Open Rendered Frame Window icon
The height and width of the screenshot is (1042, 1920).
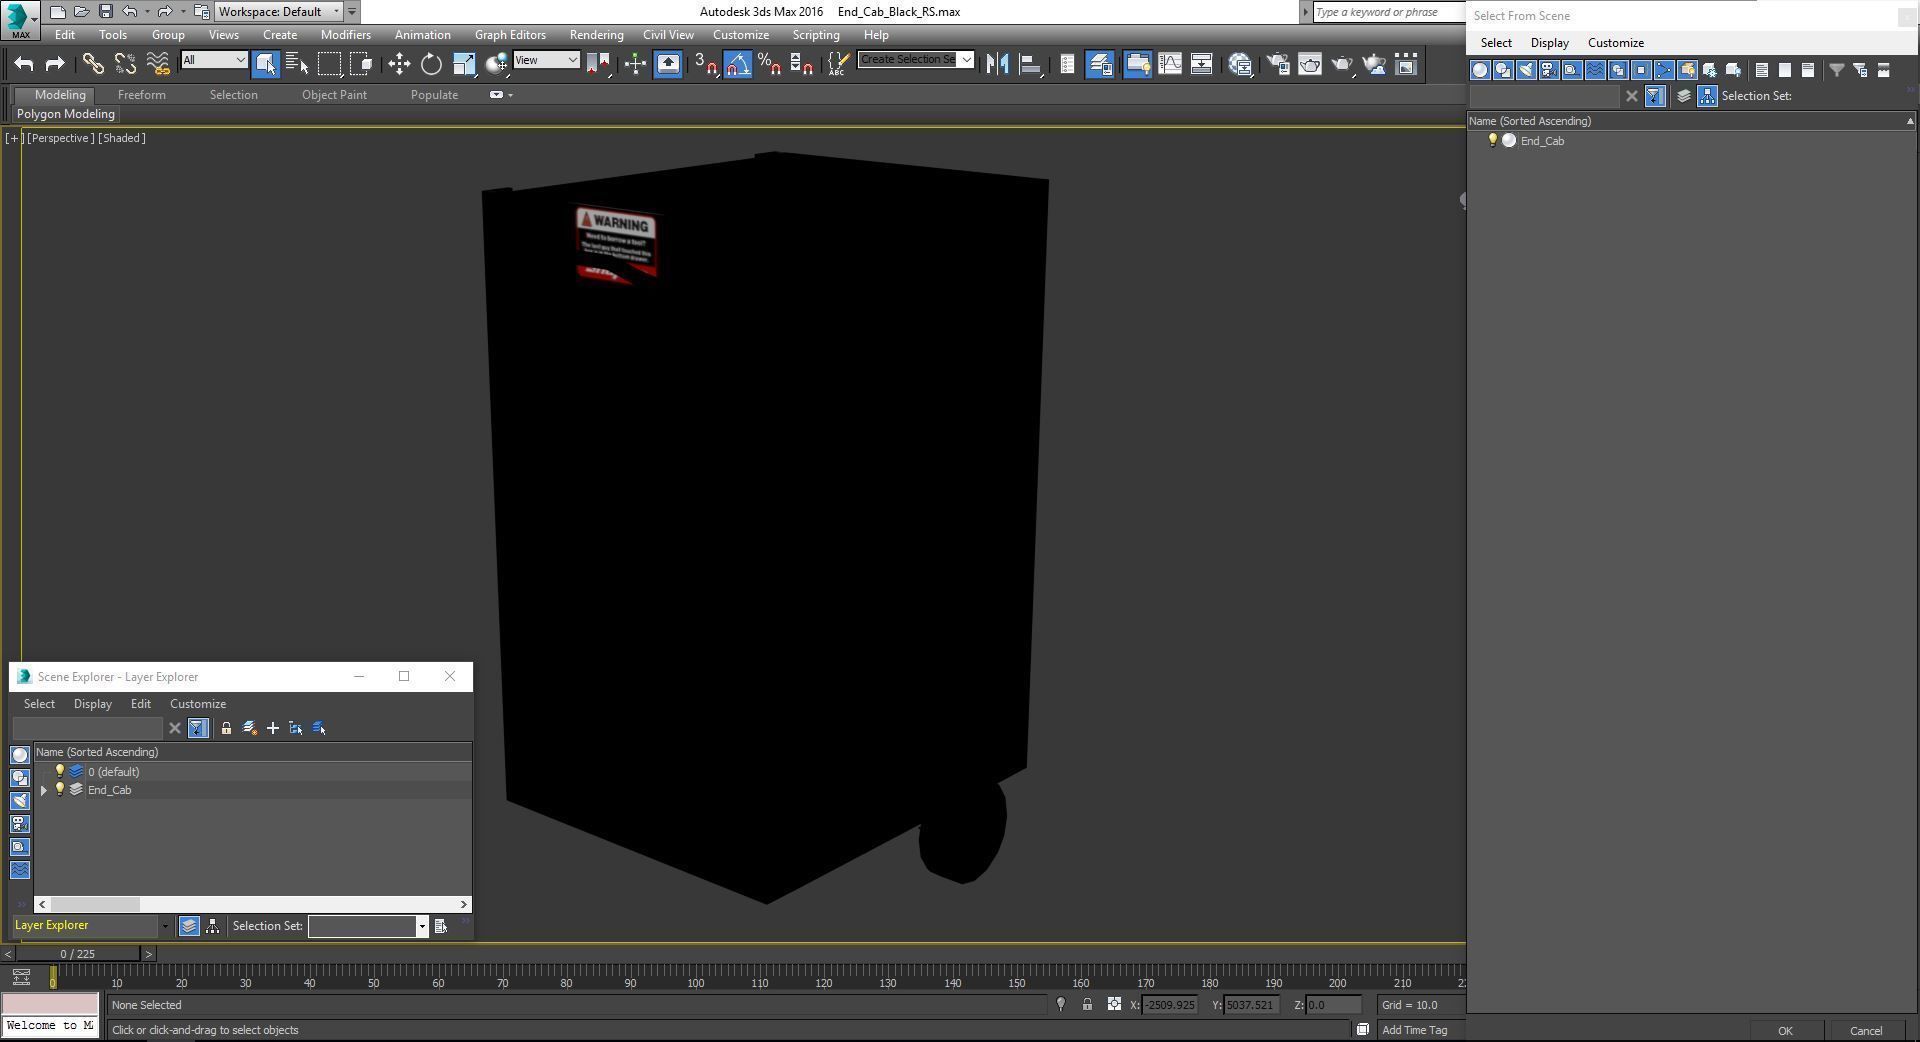[1309, 64]
